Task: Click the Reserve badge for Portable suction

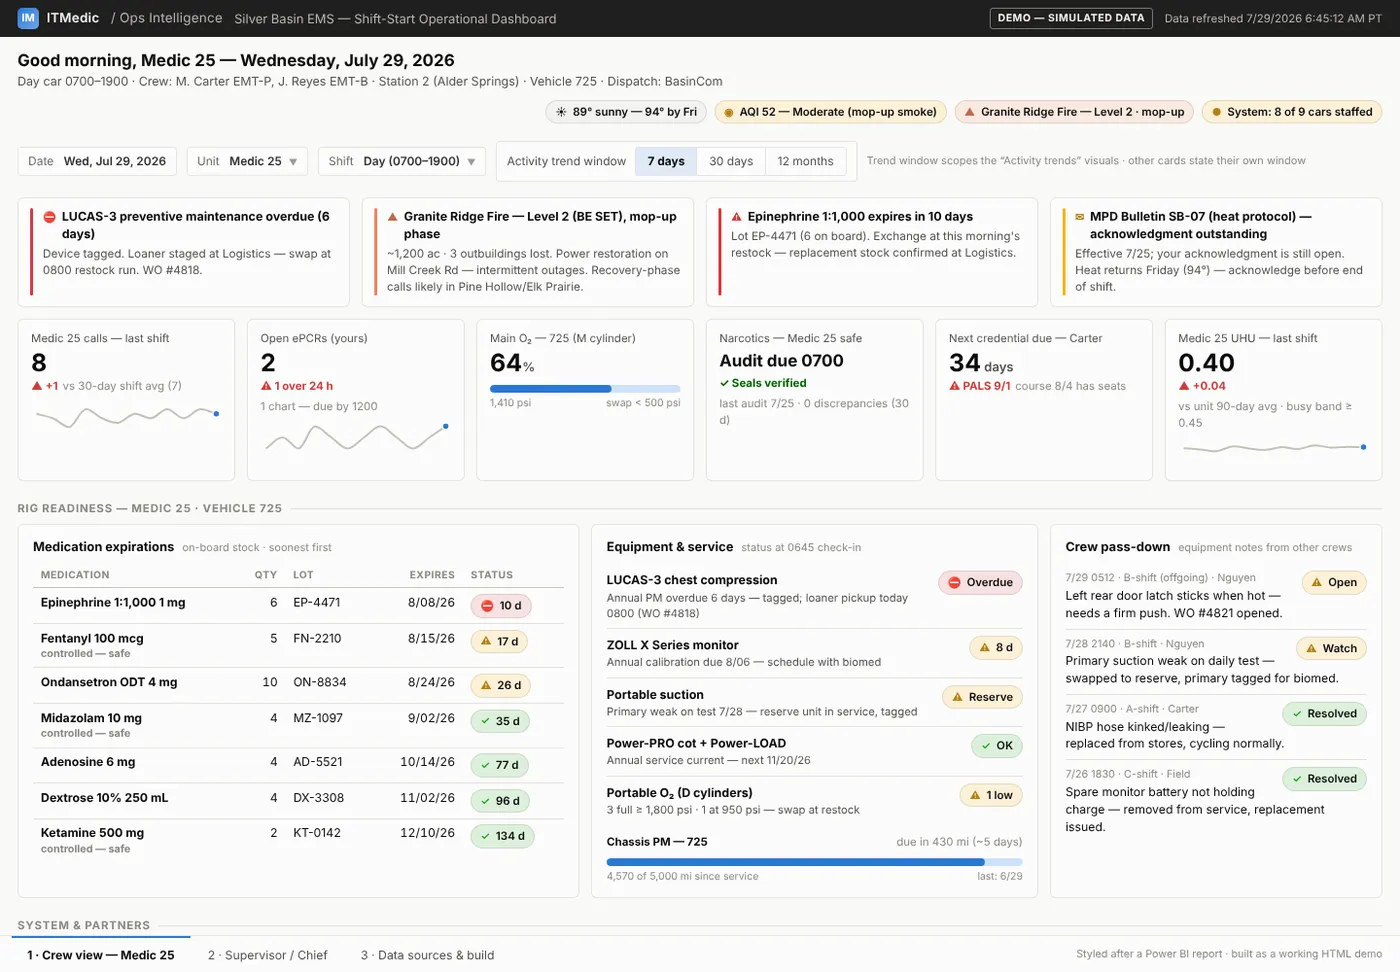Action: point(982,698)
